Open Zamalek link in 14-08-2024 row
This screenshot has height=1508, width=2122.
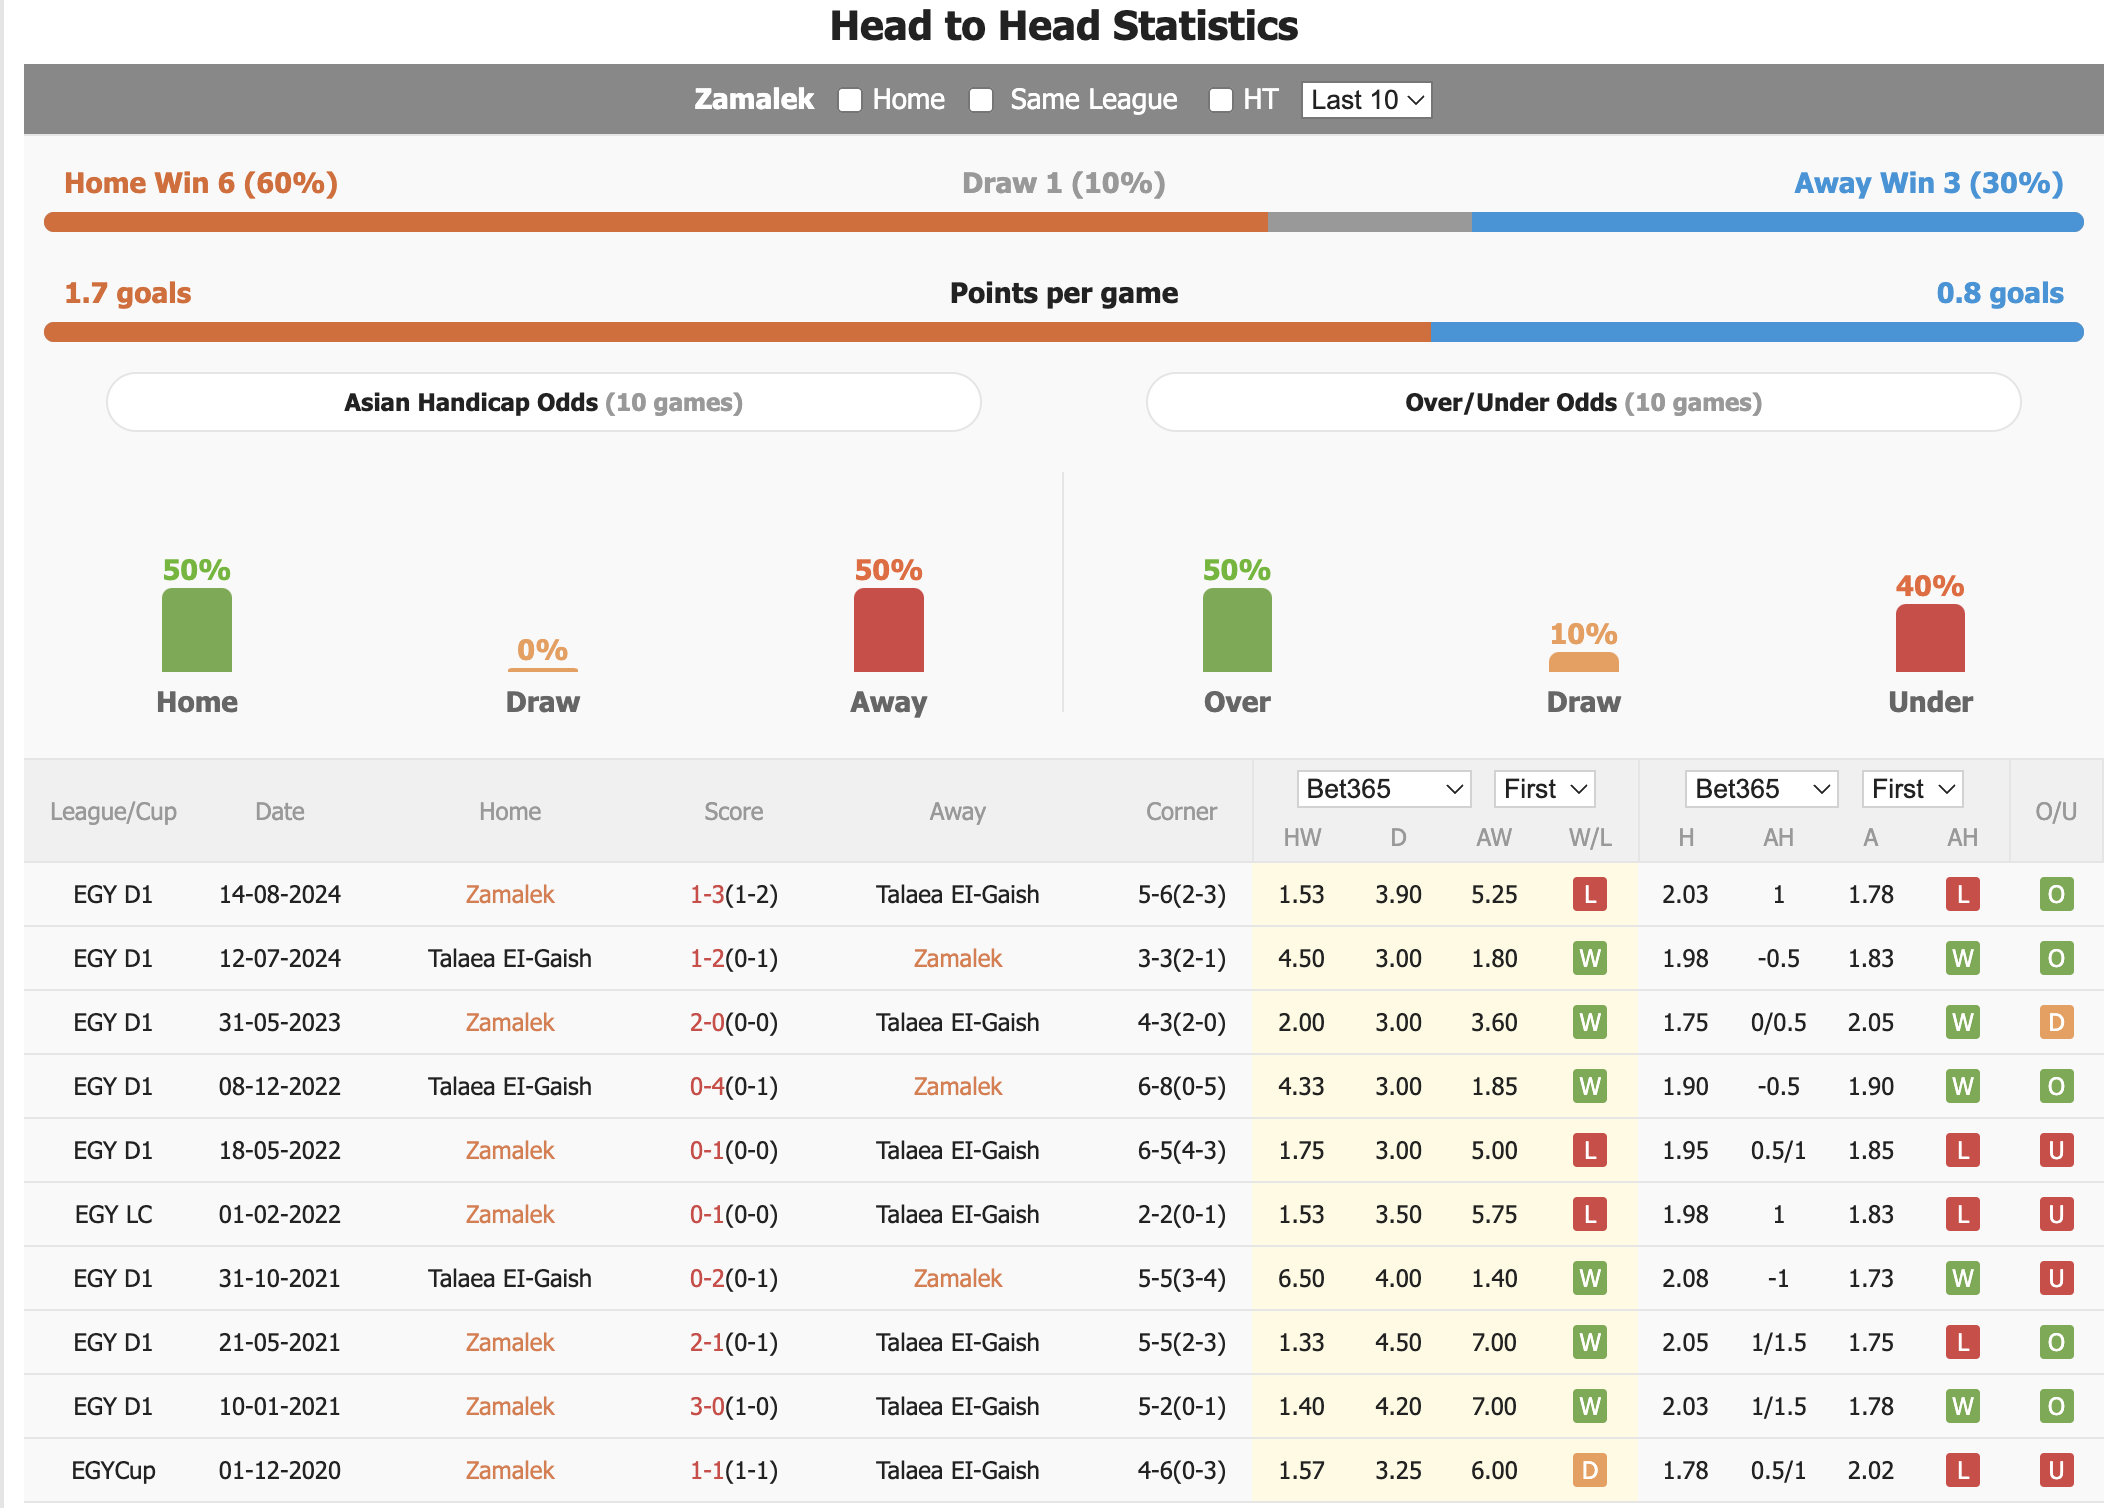[x=510, y=894]
